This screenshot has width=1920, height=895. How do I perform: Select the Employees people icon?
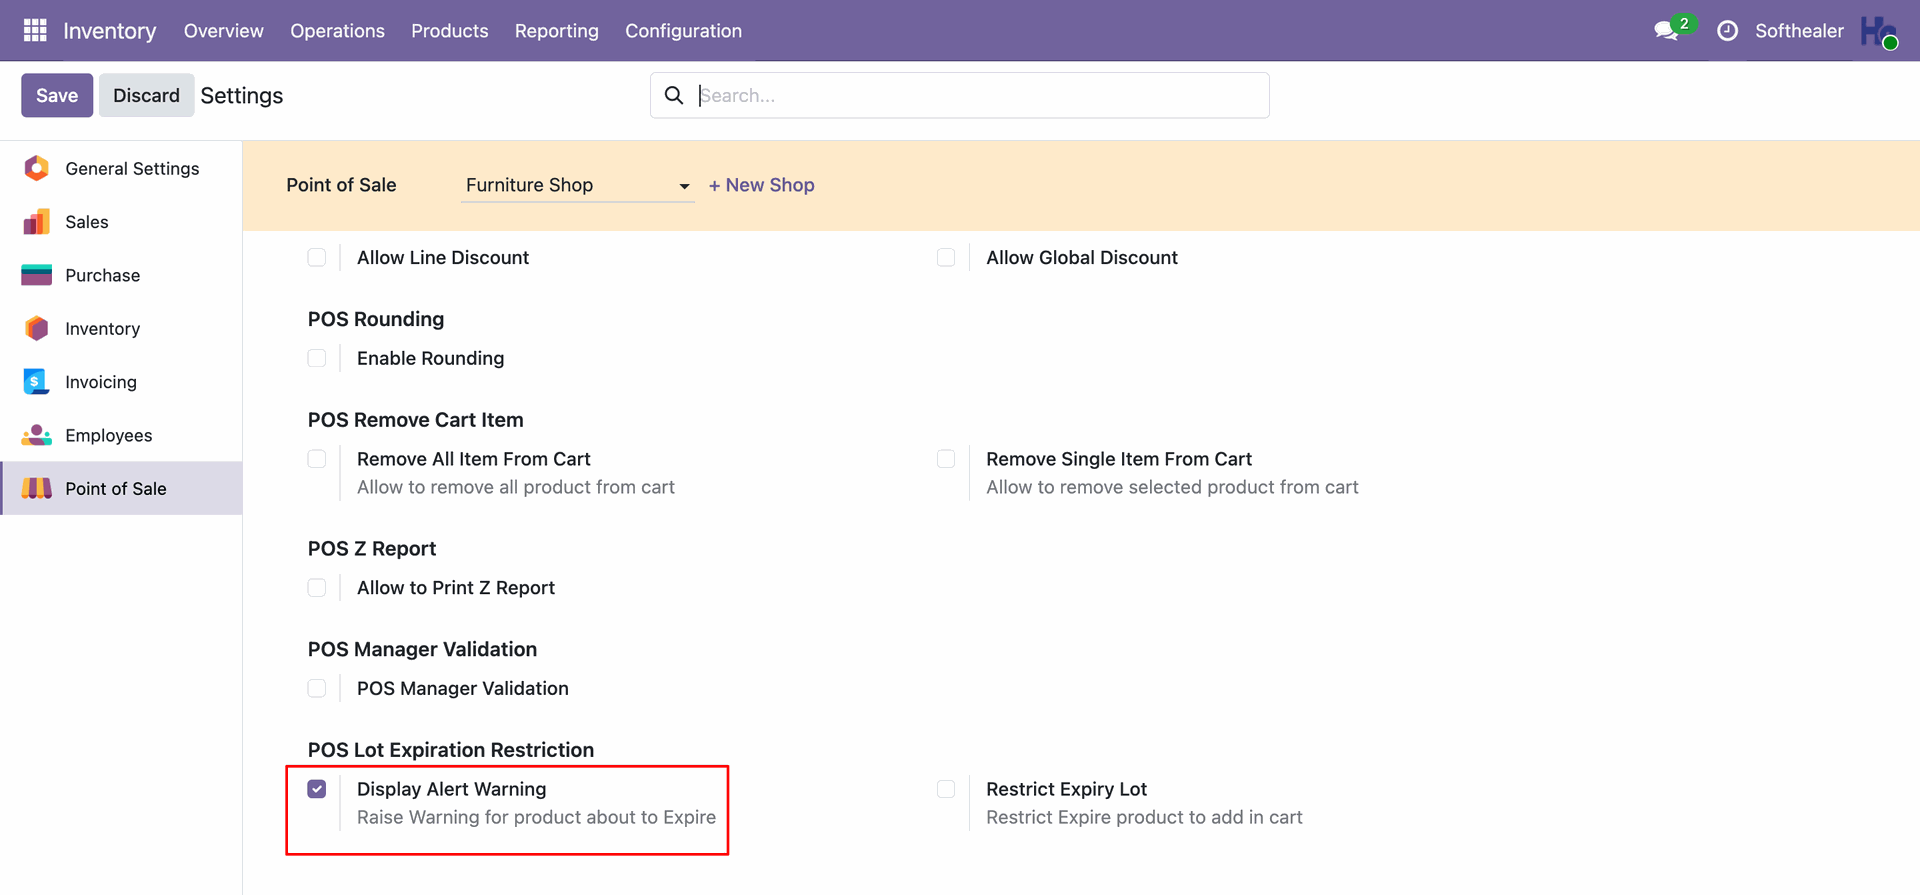tap(37, 435)
